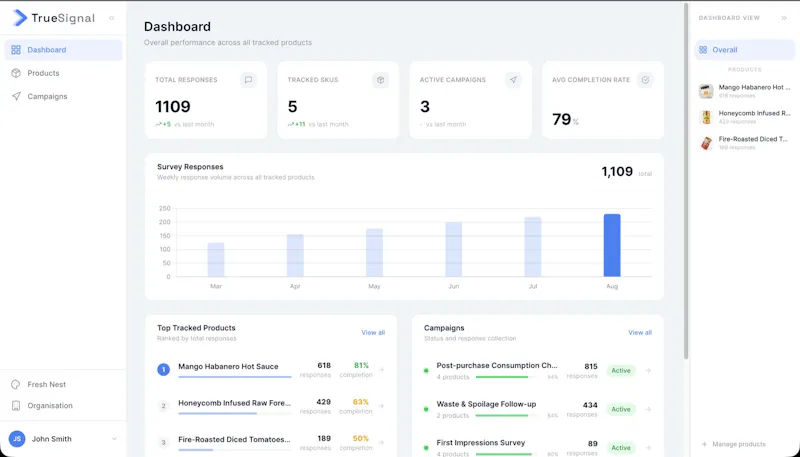The height and width of the screenshot is (457, 800).
Task: Click the 1,109 total in Survey Responses
Action: (x=617, y=172)
